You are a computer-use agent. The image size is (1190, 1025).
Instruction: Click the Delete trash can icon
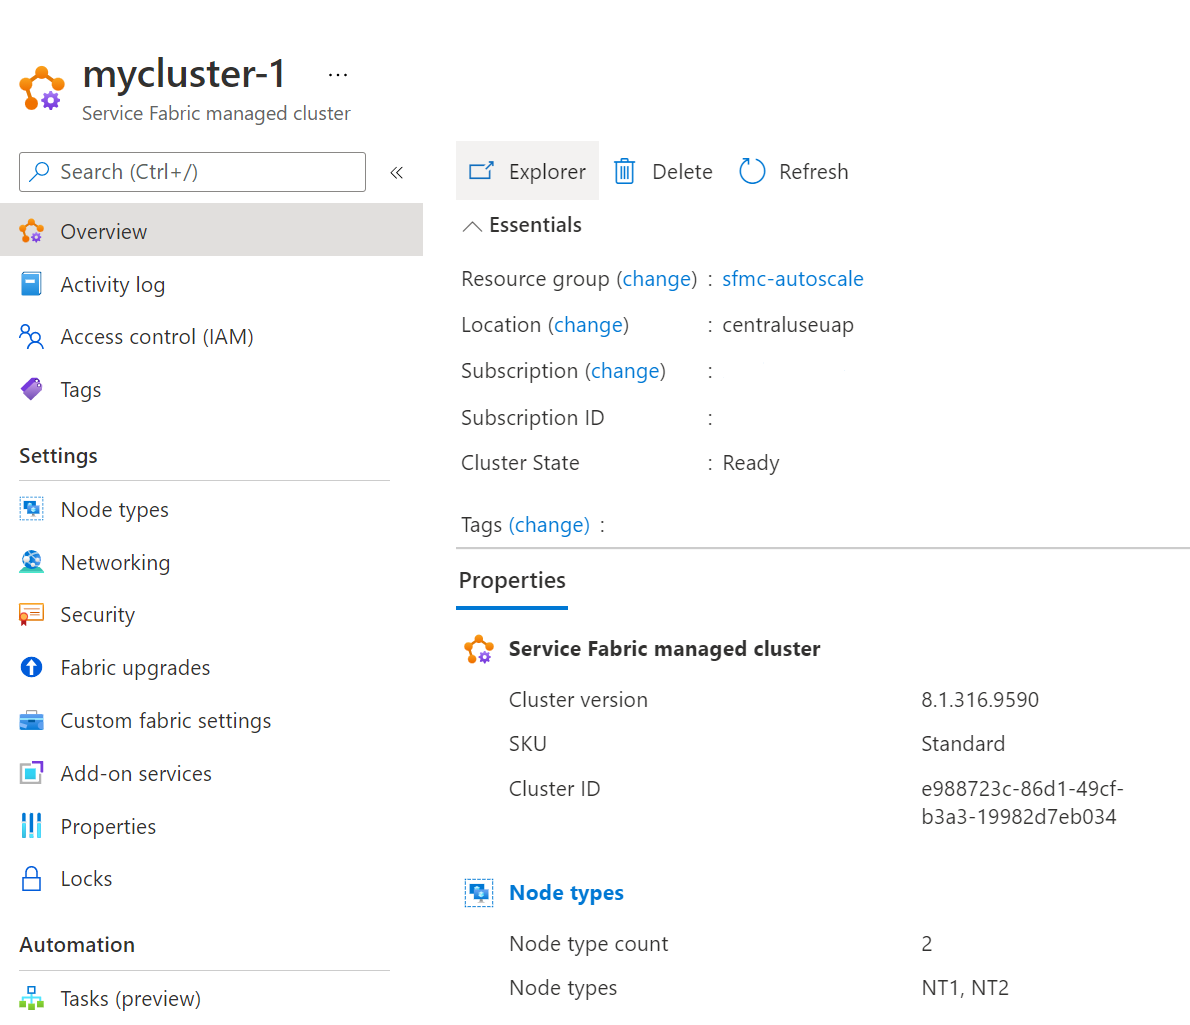click(624, 171)
